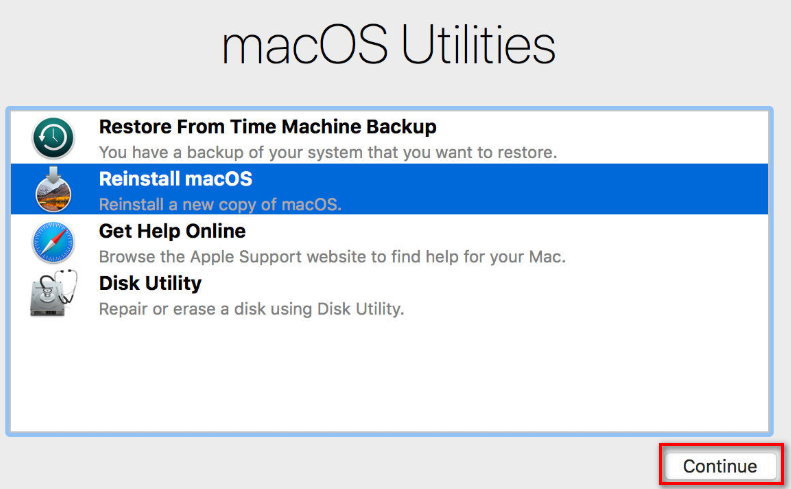Select the Reinstall macOS title

click(175, 179)
